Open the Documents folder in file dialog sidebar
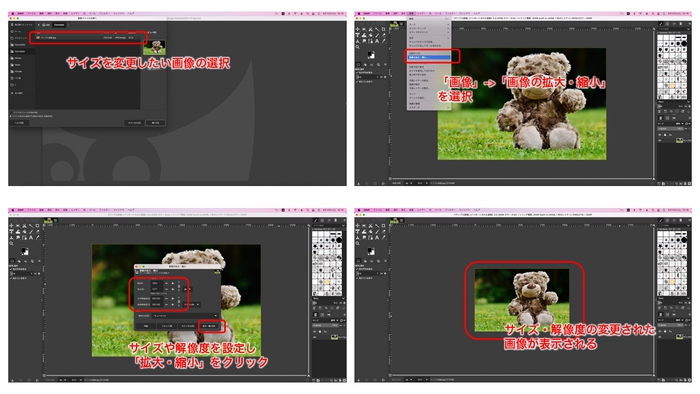Image resolution: width=700 pixels, height=394 pixels. (x=22, y=45)
